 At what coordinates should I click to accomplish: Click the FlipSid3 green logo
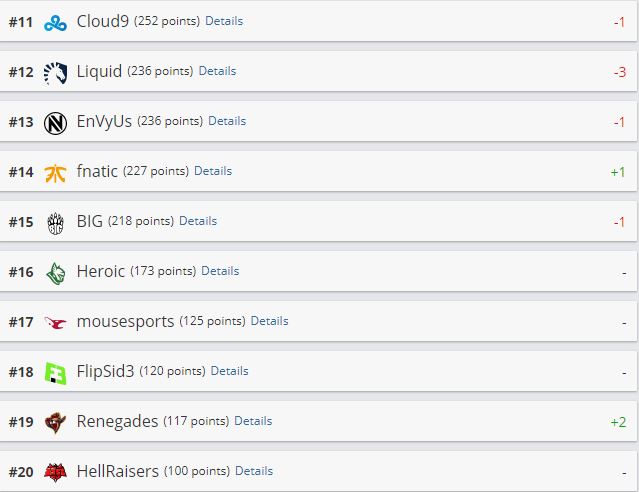[x=55, y=372]
